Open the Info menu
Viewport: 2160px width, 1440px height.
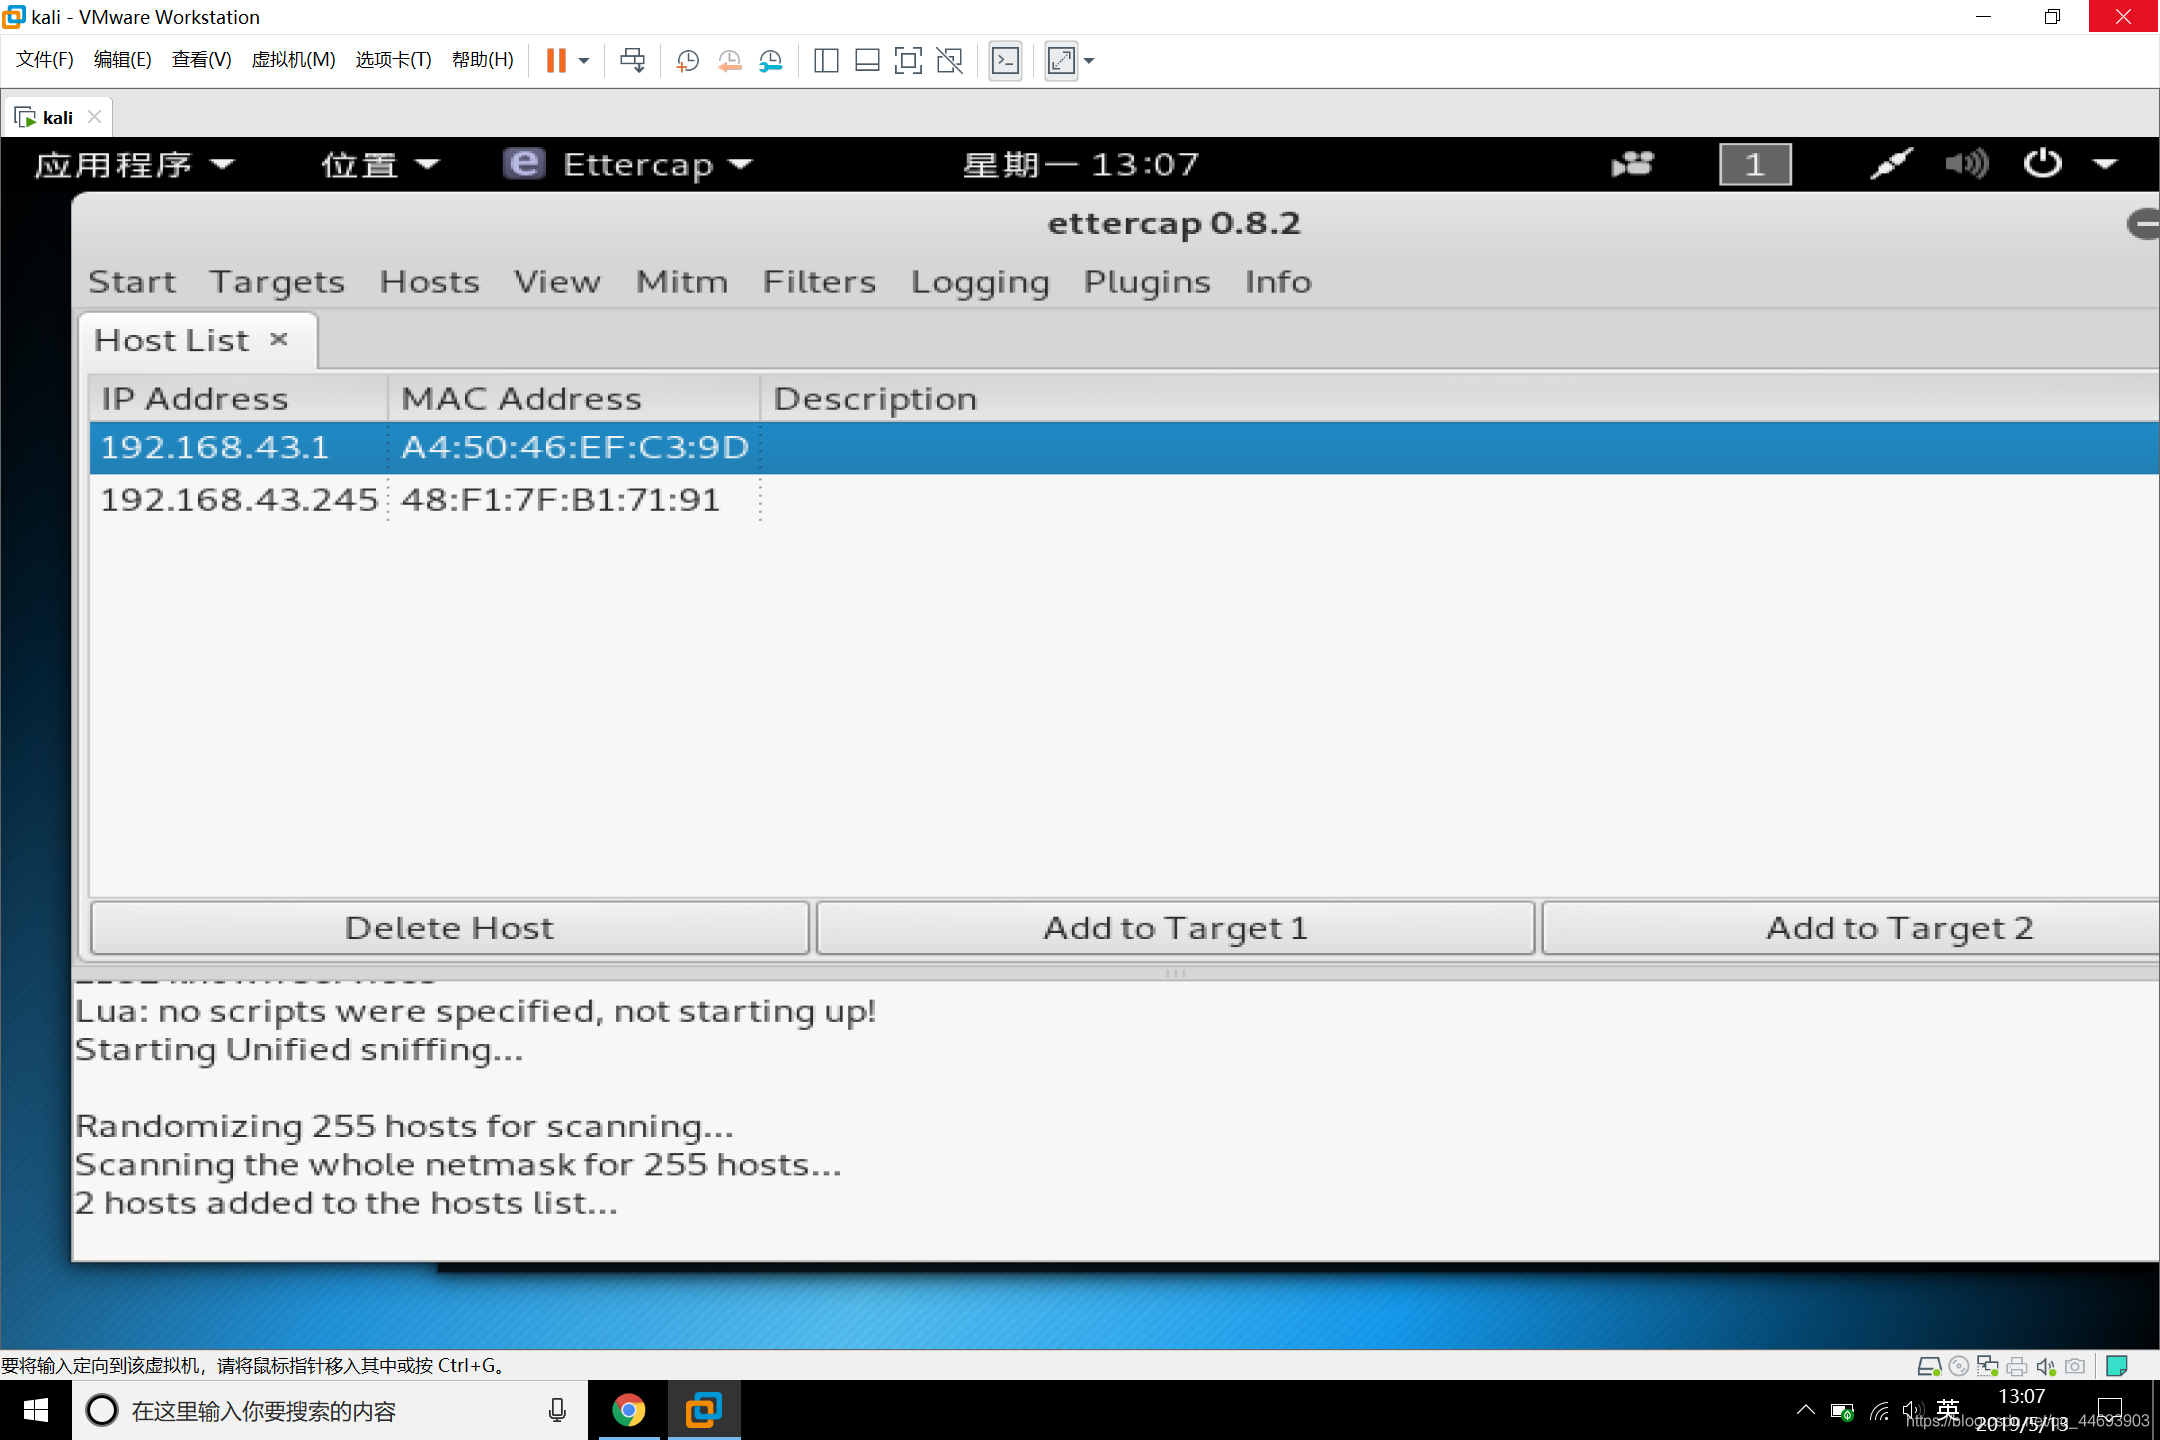click(x=1279, y=280)
